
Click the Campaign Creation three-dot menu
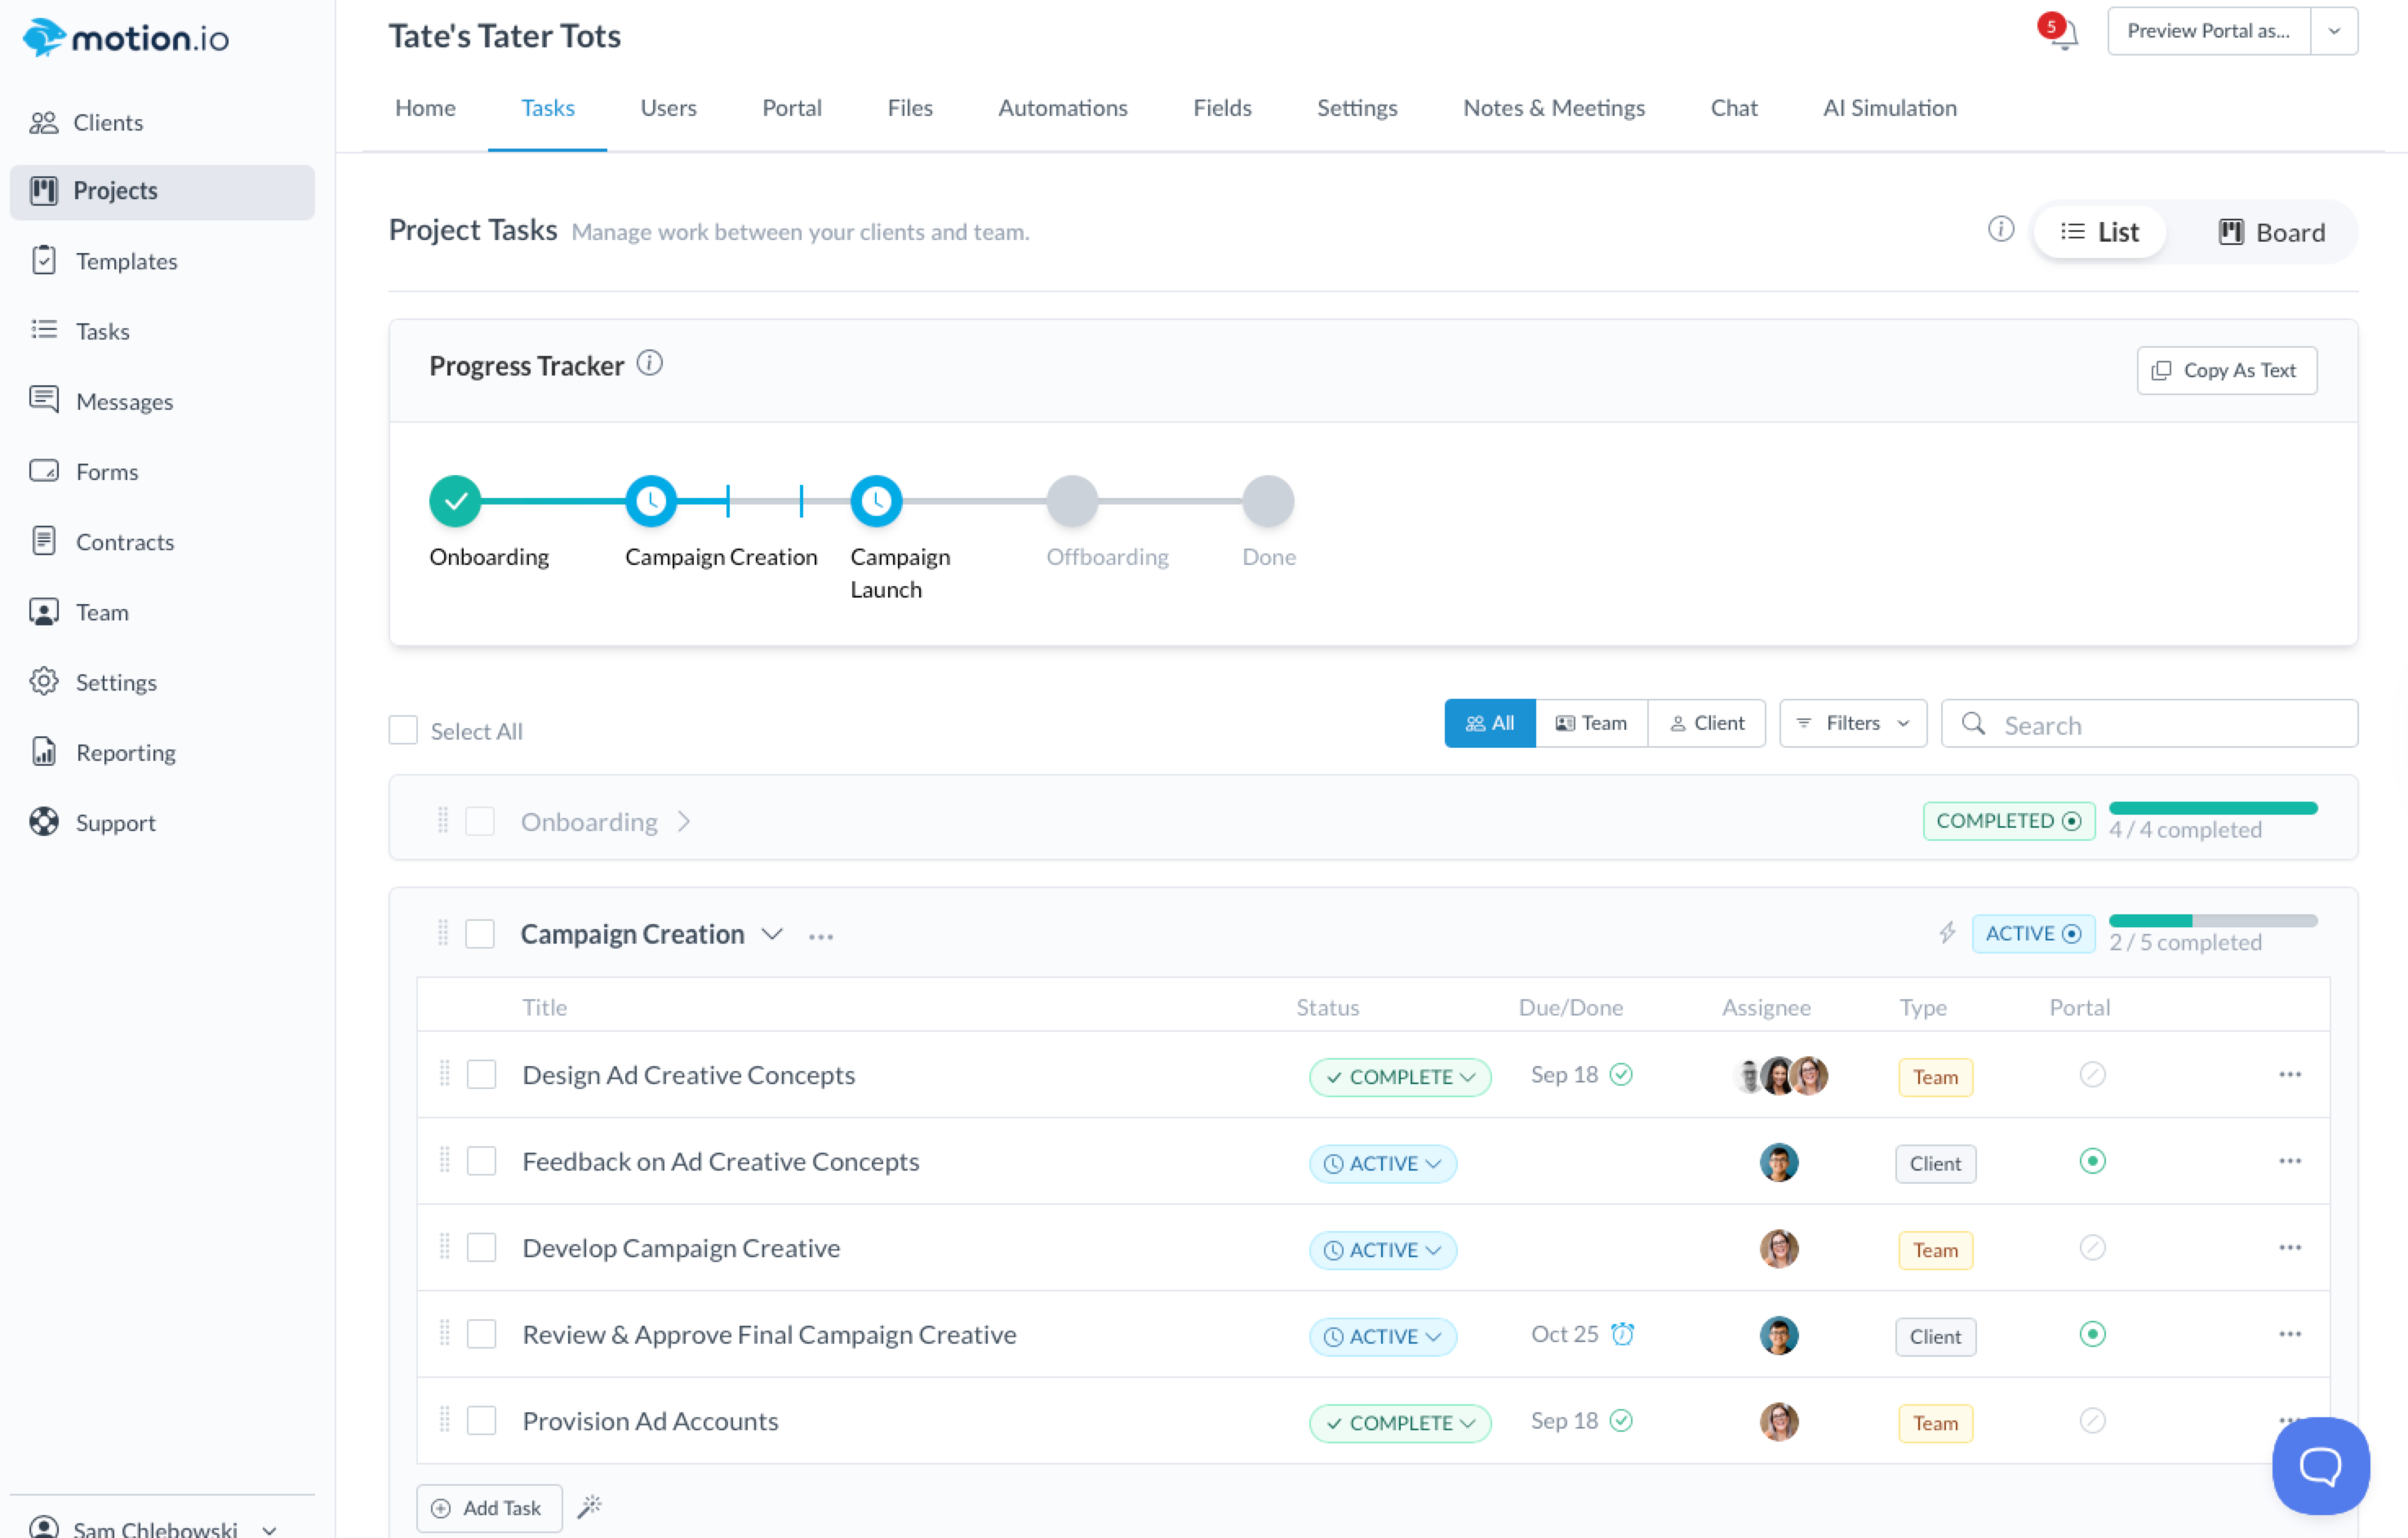point(821,936)
